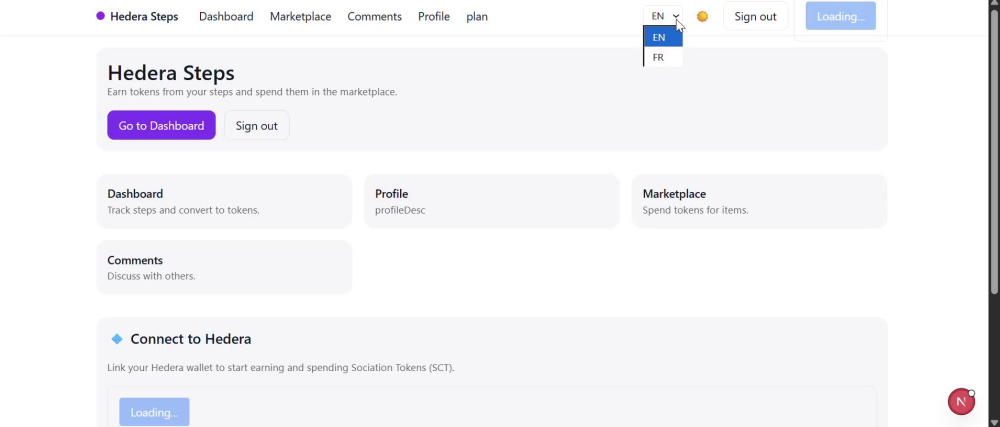Open Comments in the top navigation

pos(374,17)
